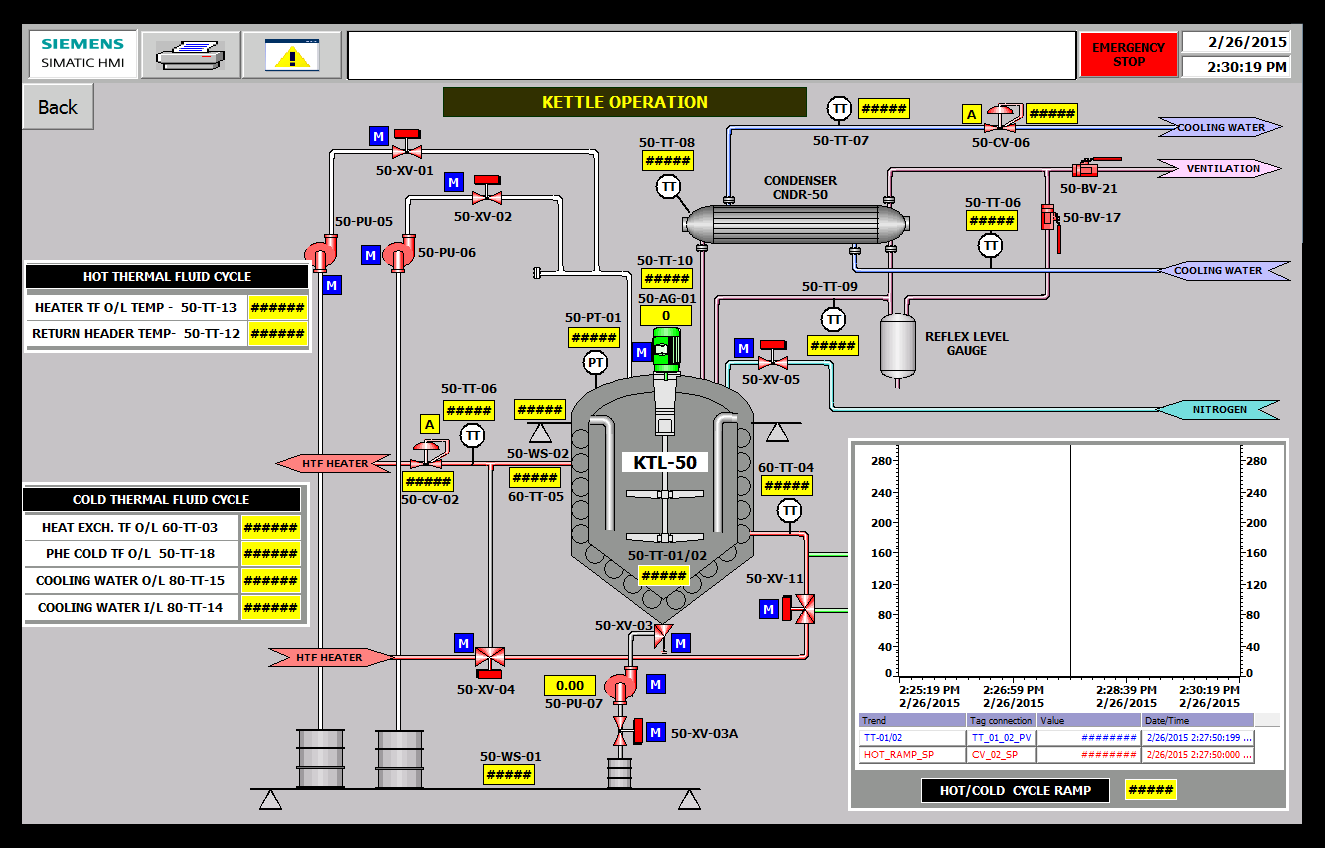This screenshot has width=1325, height=848.
Task: Click the printer icon in top toolbar
Action: 190,54
